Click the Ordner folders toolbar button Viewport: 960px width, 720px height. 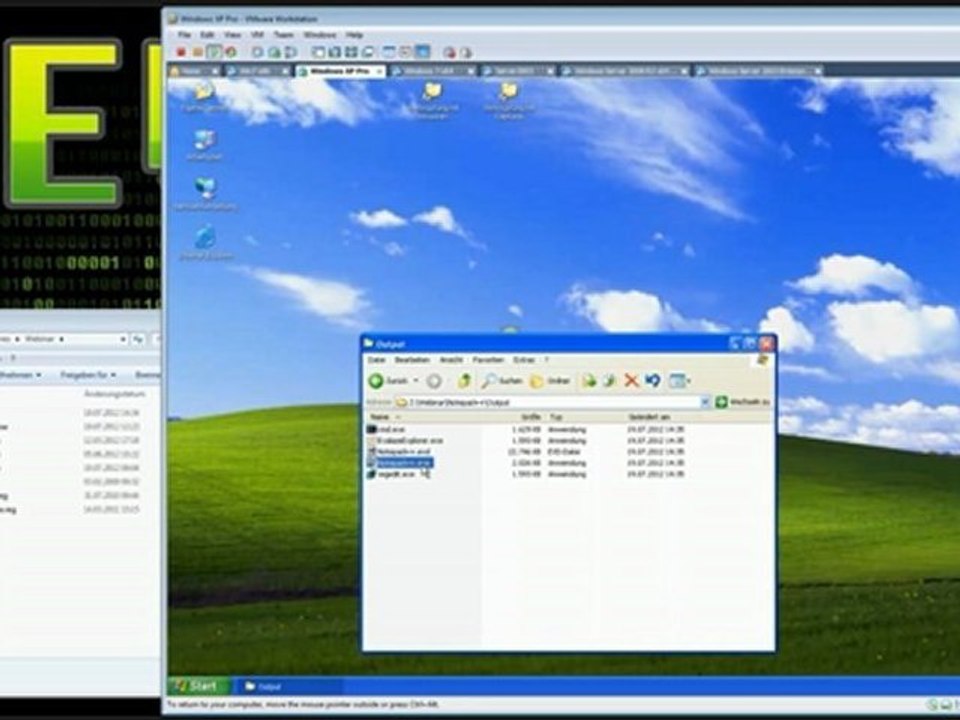pos(550,381)
